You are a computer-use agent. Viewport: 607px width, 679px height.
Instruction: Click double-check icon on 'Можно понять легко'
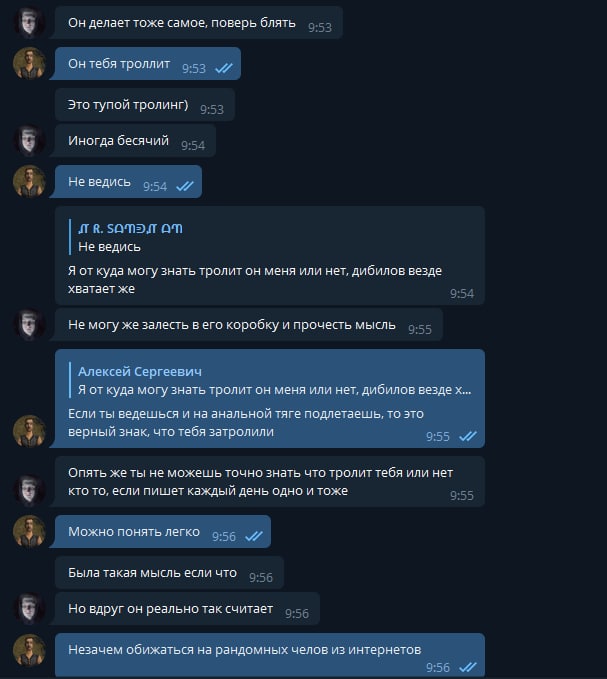(x=254, y=536)
